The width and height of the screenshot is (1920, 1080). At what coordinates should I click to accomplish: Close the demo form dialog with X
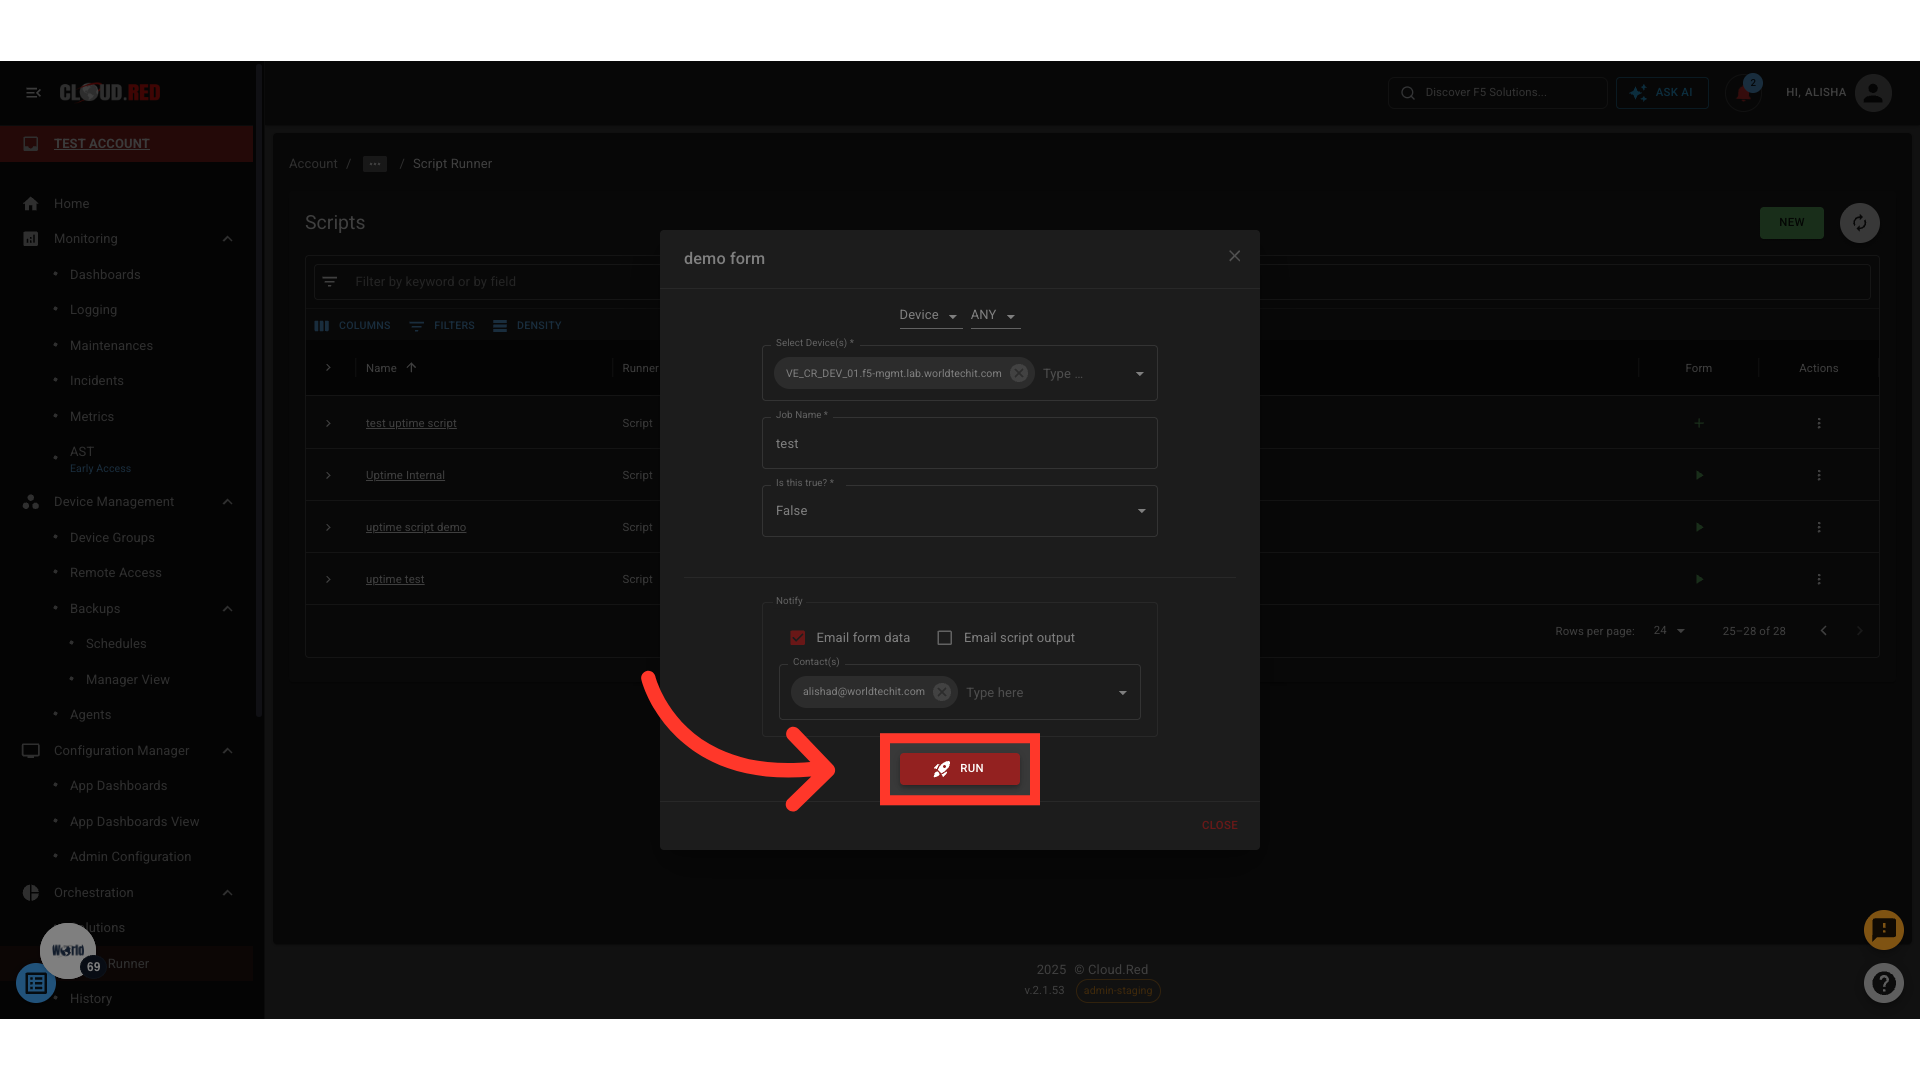[1234, 257]
